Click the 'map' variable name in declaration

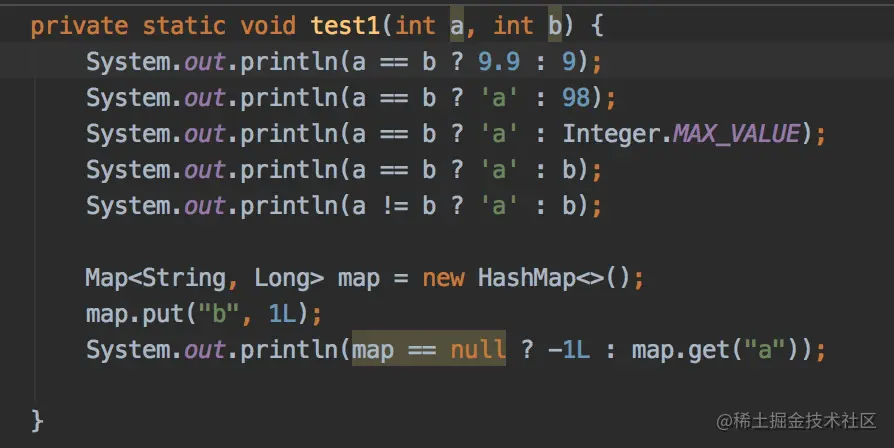click(x=359, y=279)
